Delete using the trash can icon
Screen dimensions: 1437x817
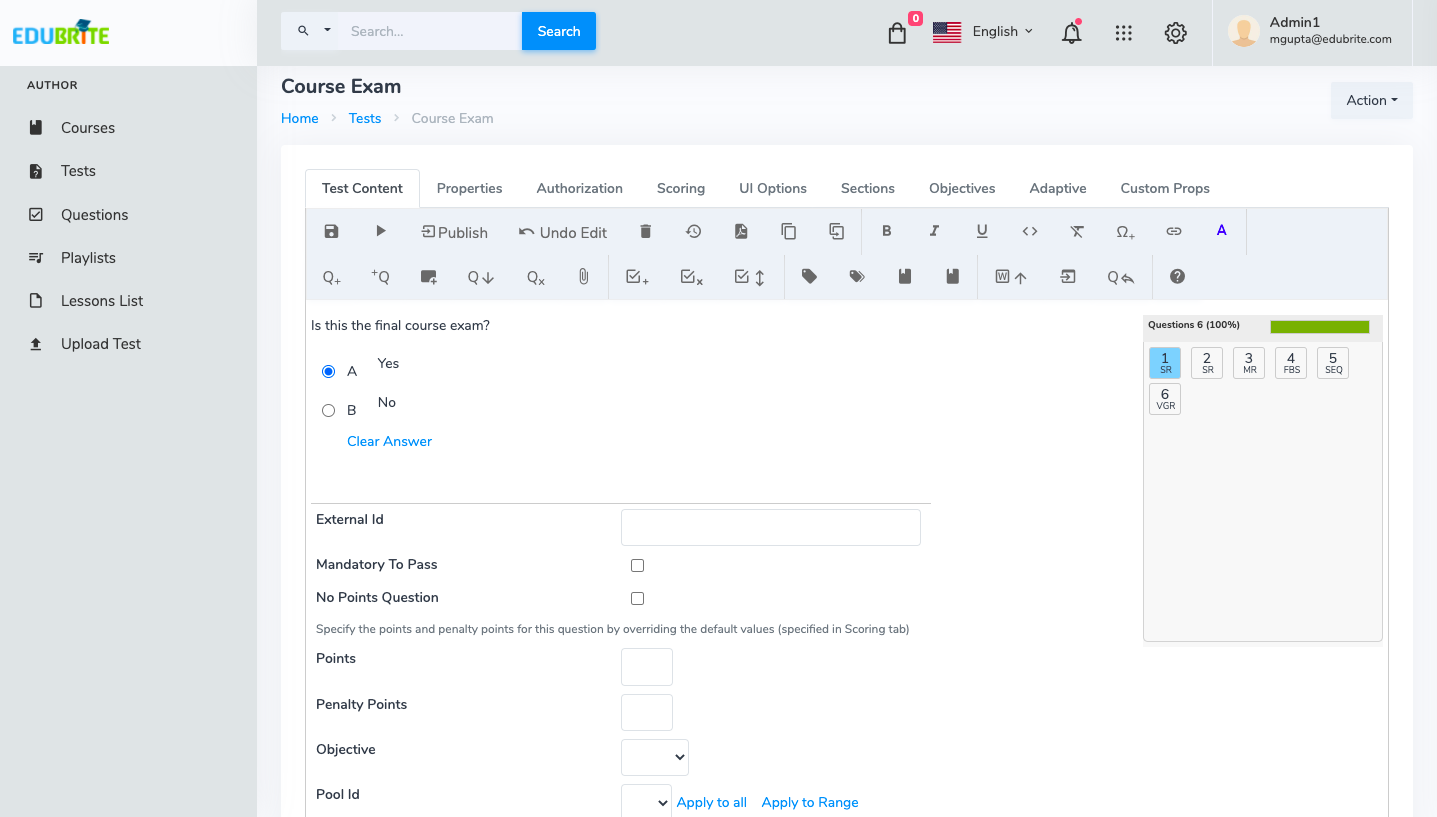point(645,232)
